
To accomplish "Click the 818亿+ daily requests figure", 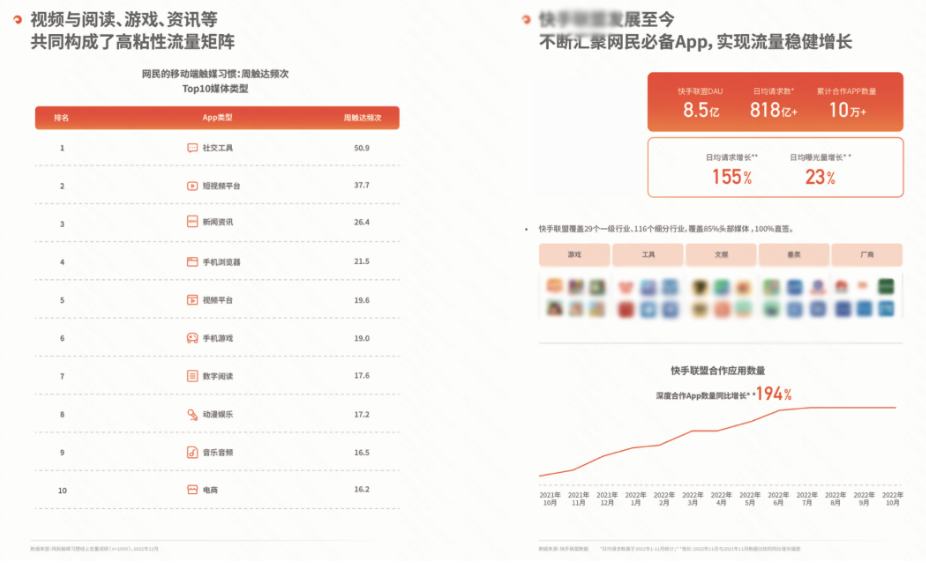I will (773, 110).
